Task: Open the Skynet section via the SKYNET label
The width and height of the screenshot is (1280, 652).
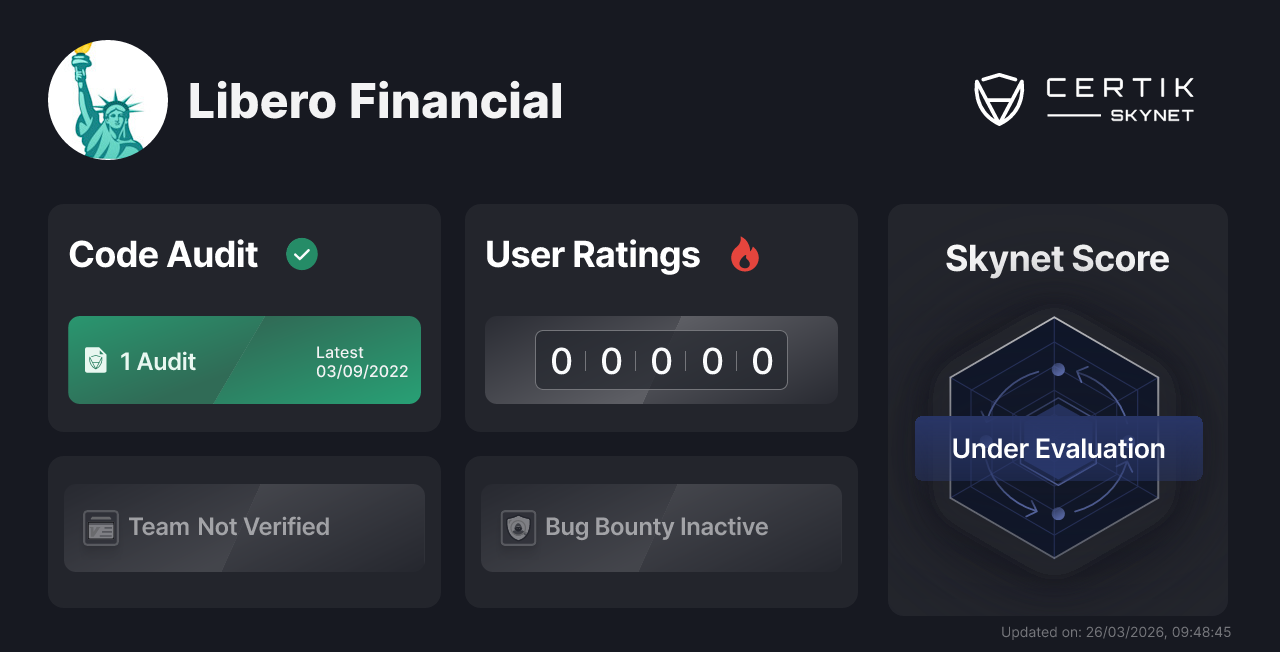Action: [x=1152, y=114]
